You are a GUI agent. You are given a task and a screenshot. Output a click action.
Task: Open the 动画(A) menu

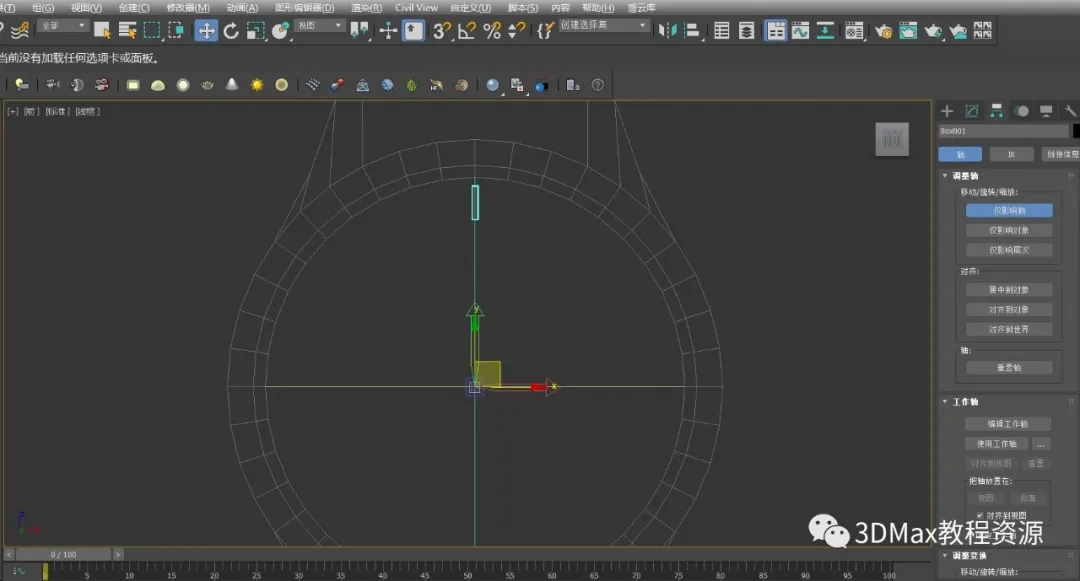click(x=242, y=8)
